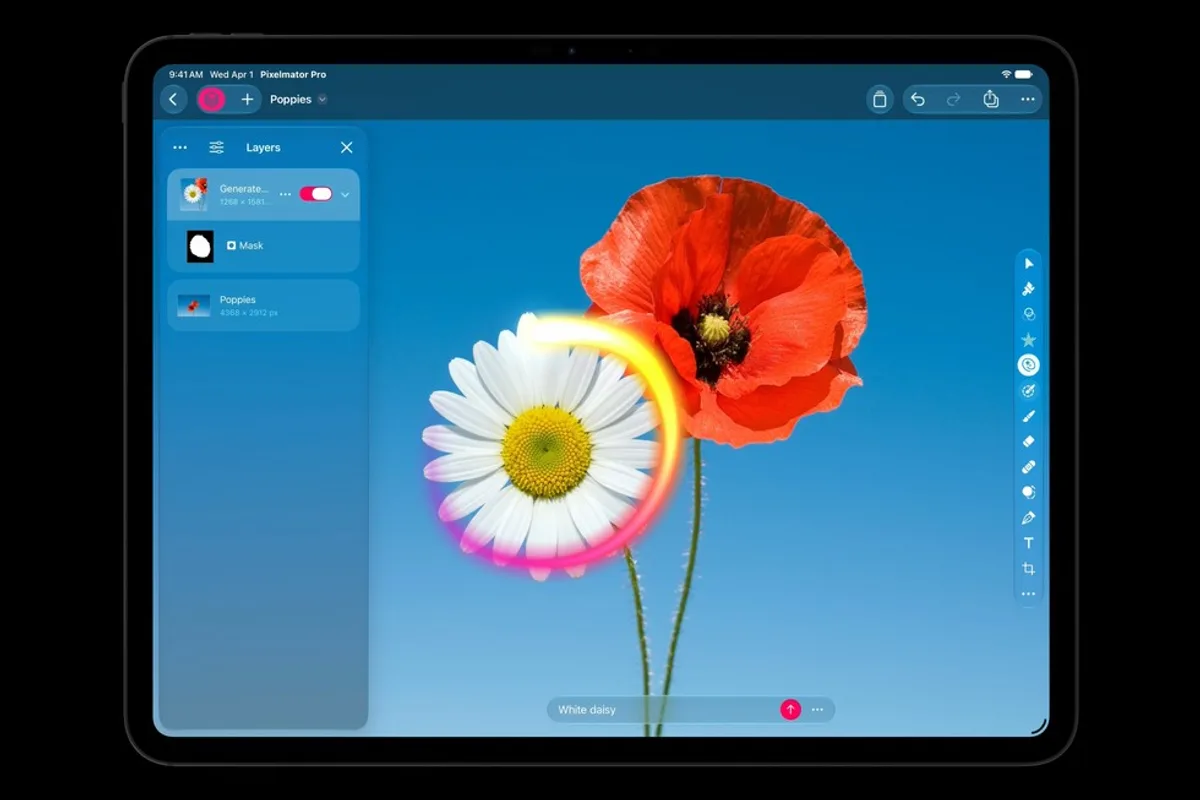This screenshot has height=800, width=1200.
Task: Click the battery status icon
Action: click(x=1024, y=74)
